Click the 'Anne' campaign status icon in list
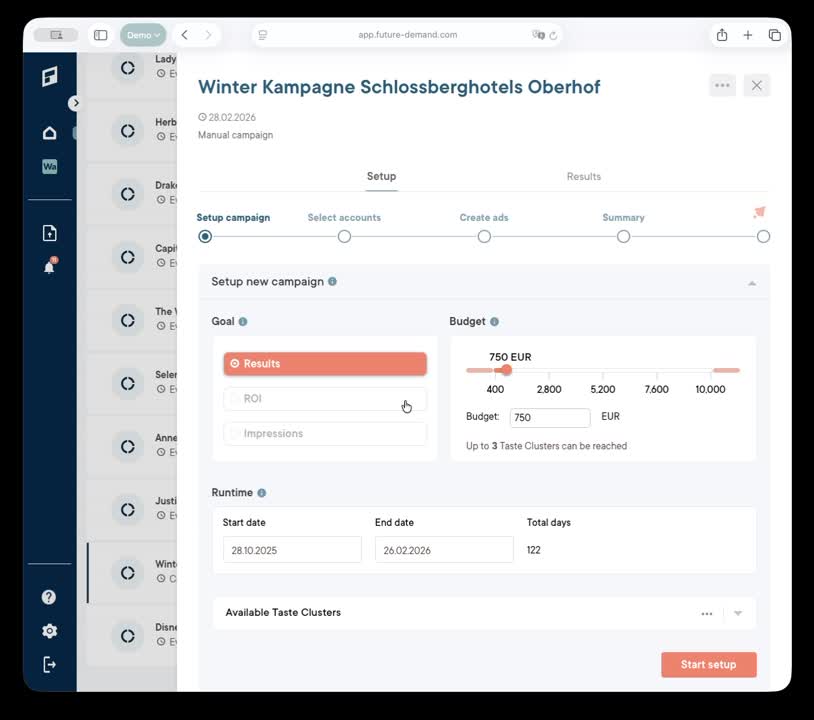Viewport: 814px width, 720px height. (128, 446)
